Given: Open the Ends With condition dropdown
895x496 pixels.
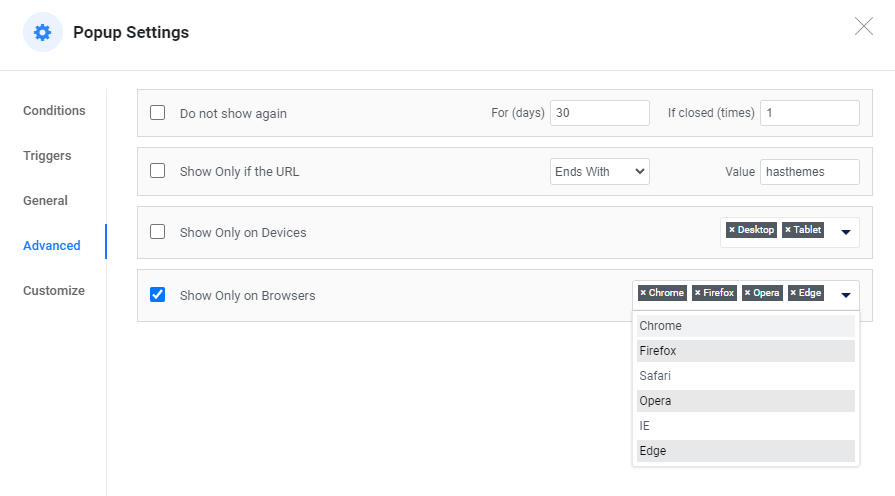Looking at the screenshot, I should coord(600,172).
